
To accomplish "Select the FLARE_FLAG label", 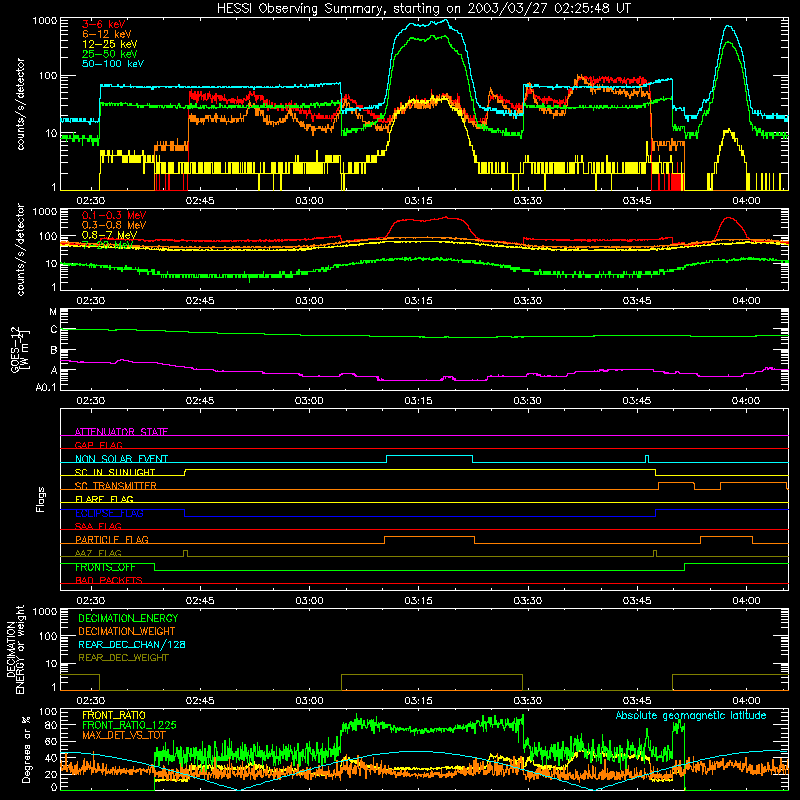I will tap(104, 499).
